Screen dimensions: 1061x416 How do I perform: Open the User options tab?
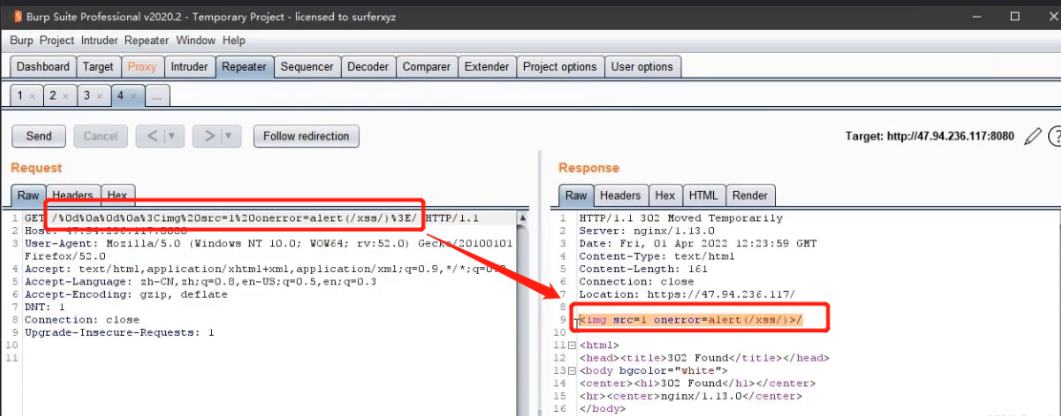tap(642, 67)
